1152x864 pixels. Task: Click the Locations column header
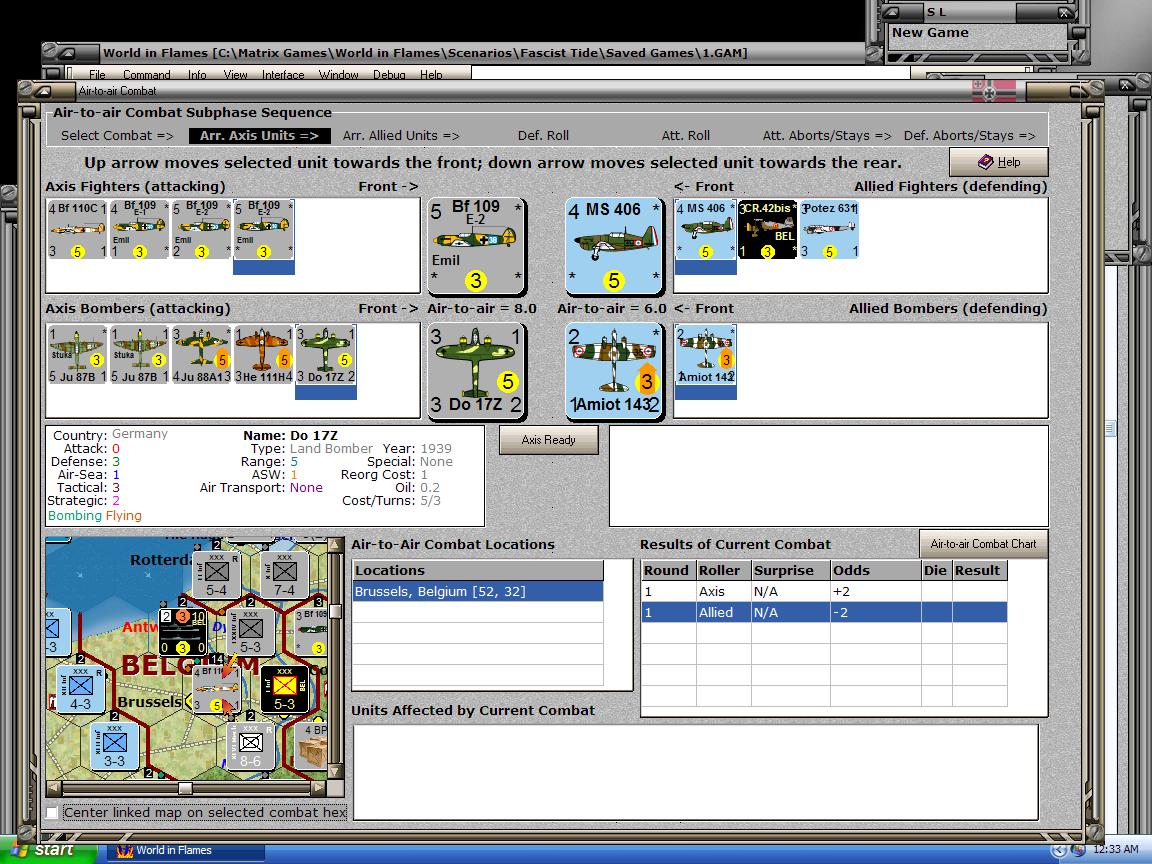[478, 570]
